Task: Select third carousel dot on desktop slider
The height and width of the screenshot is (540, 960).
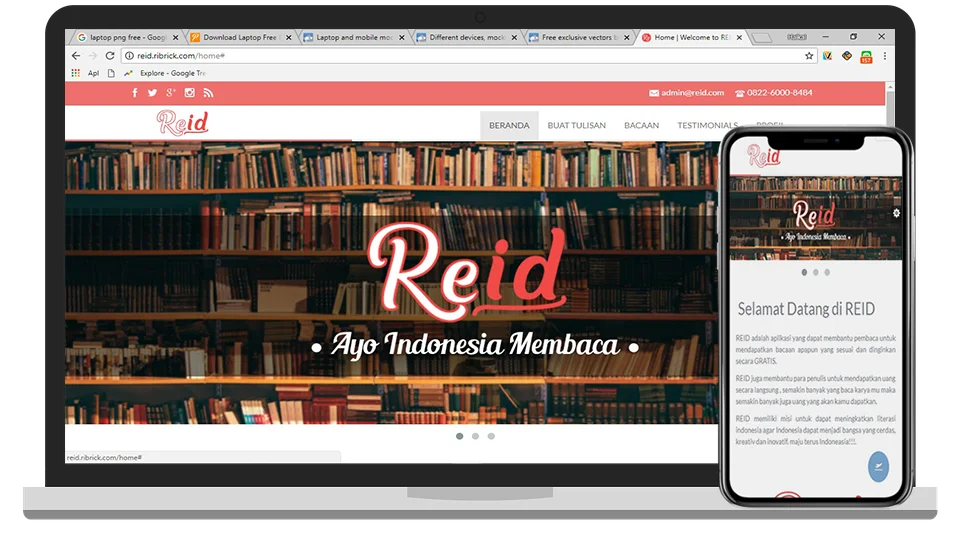Action: (491, 436)
